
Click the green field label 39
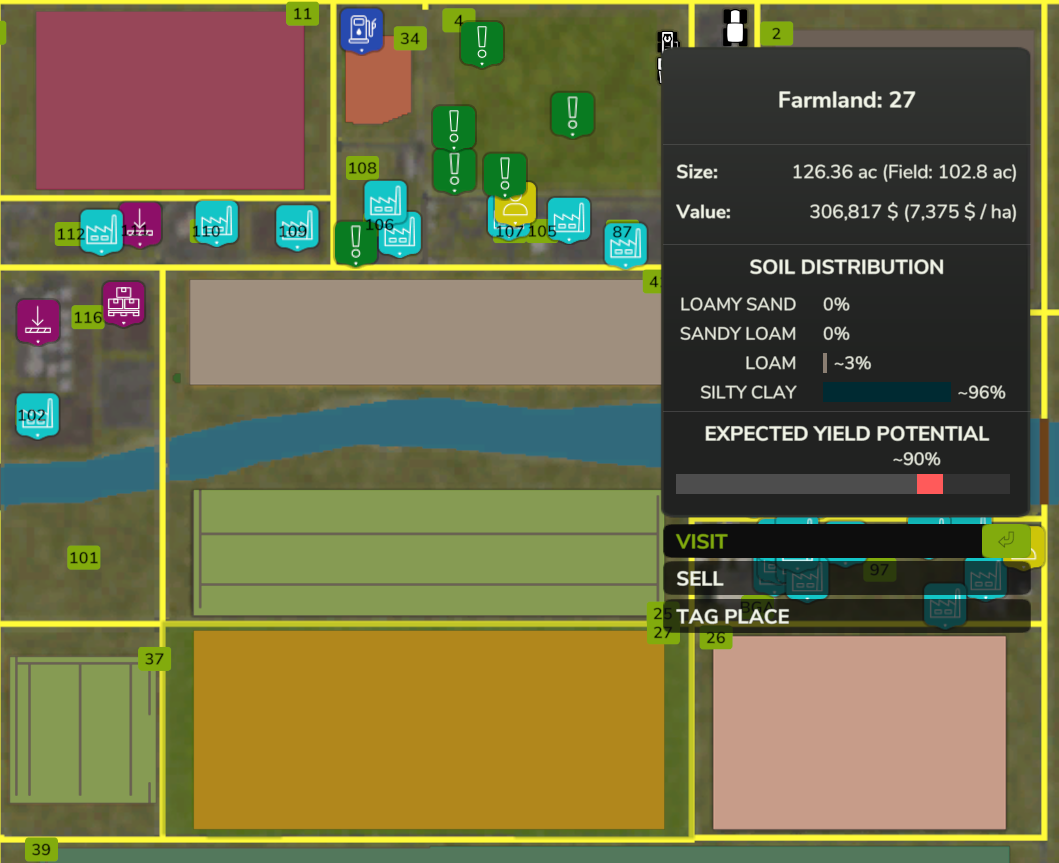tap(41, 849)
